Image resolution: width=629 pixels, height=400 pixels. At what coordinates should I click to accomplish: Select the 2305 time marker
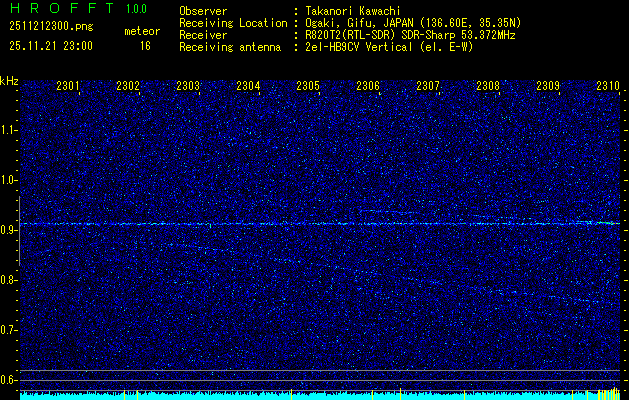click(x=308, y=86)
